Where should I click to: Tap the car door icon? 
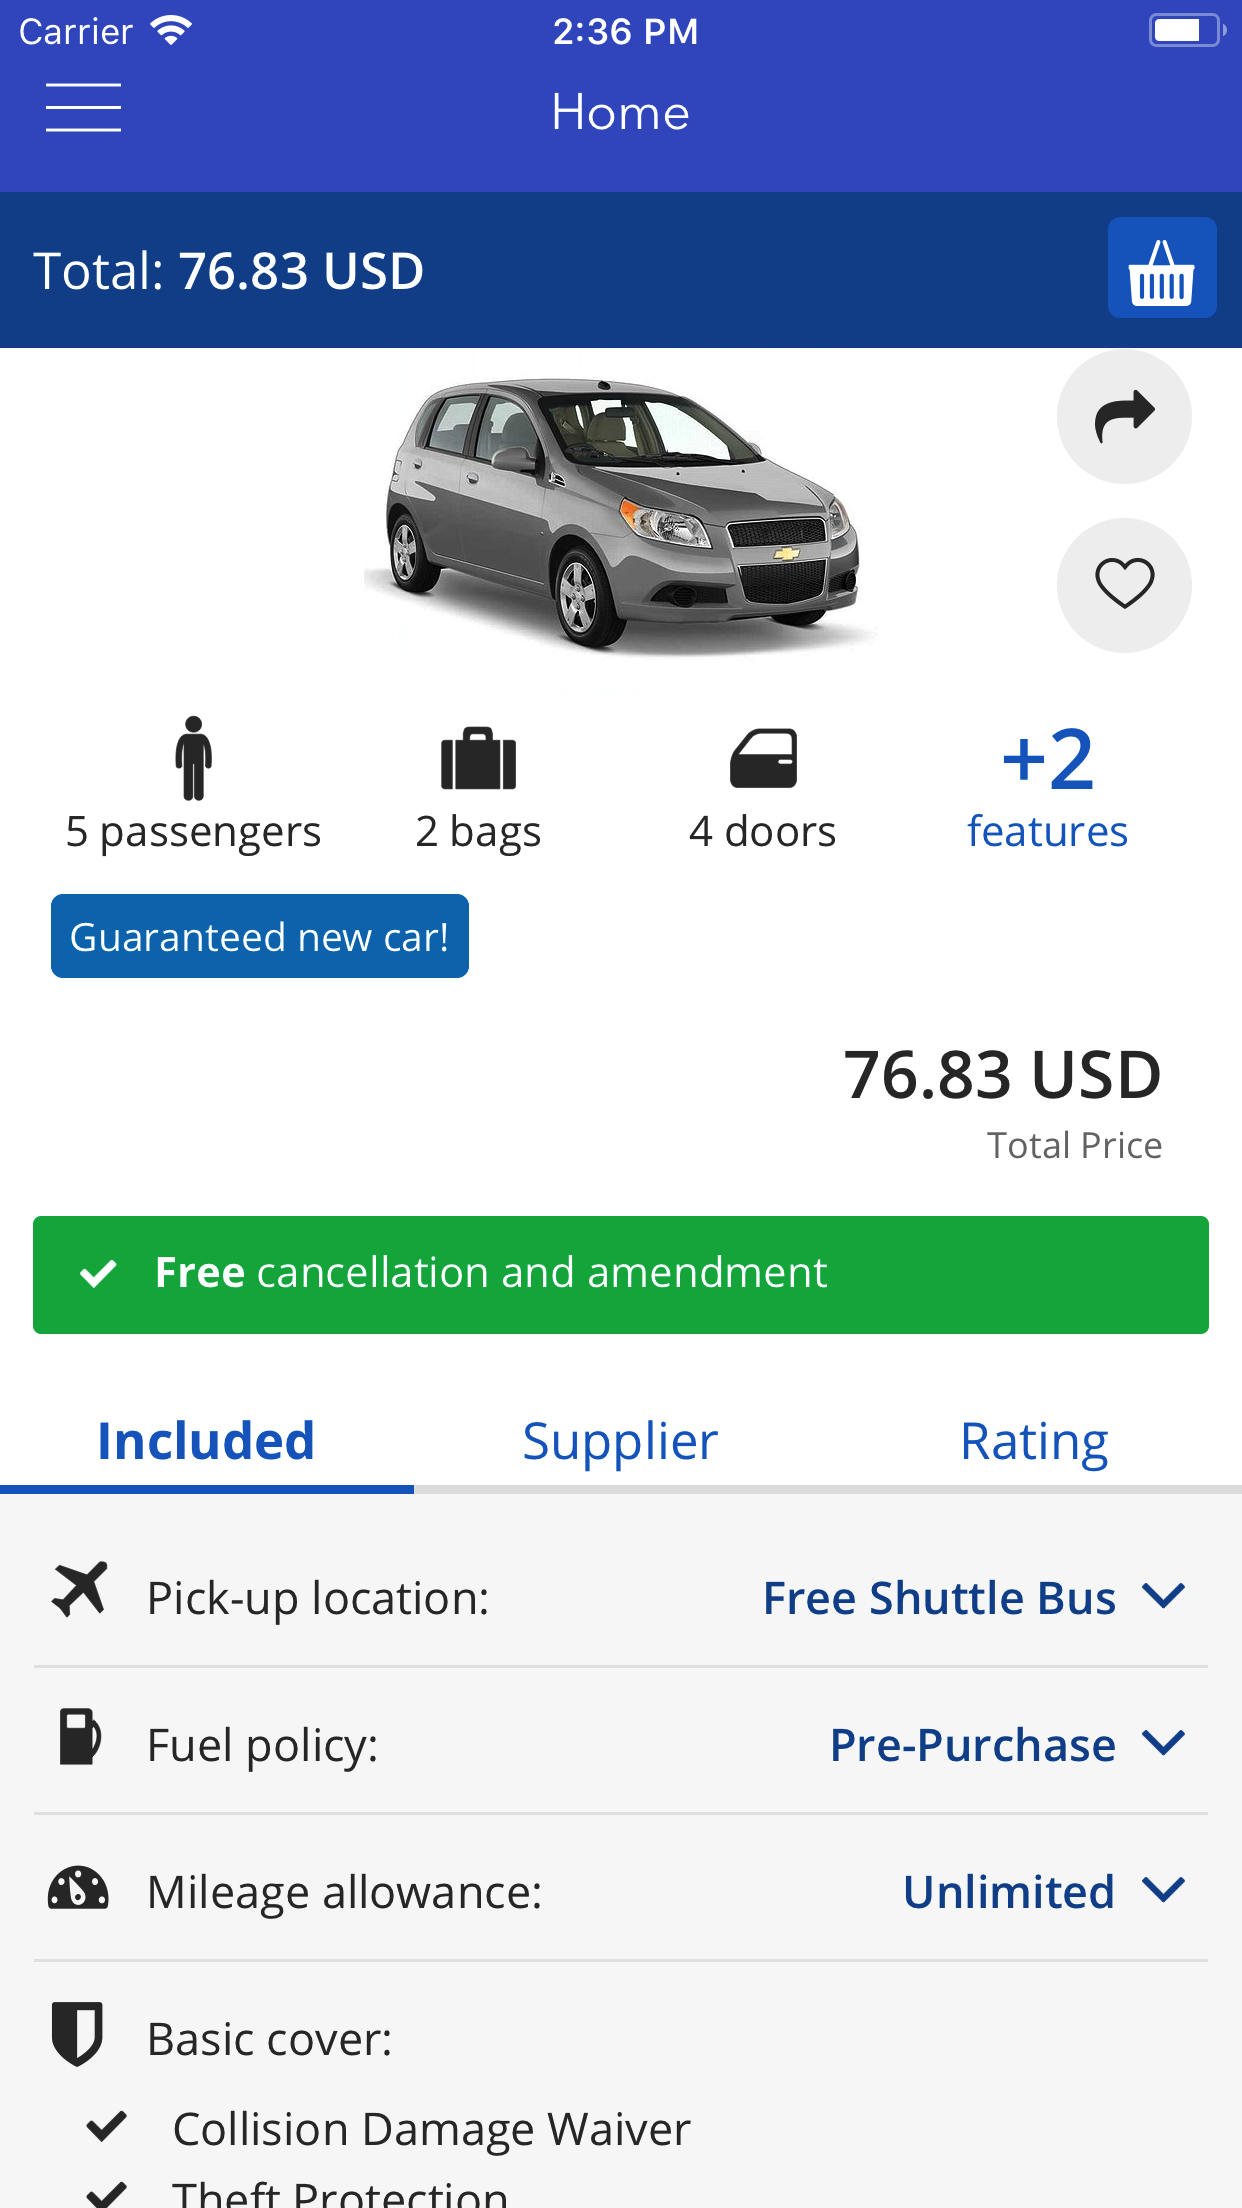click(763, 759)
